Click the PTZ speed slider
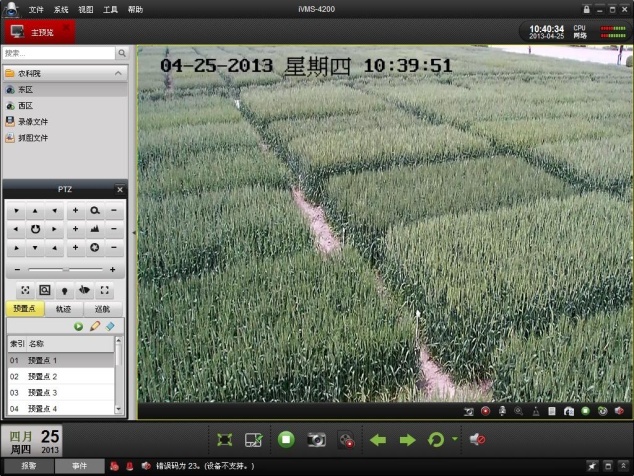Viewport: 634px width, 476px height. point(65,270)
